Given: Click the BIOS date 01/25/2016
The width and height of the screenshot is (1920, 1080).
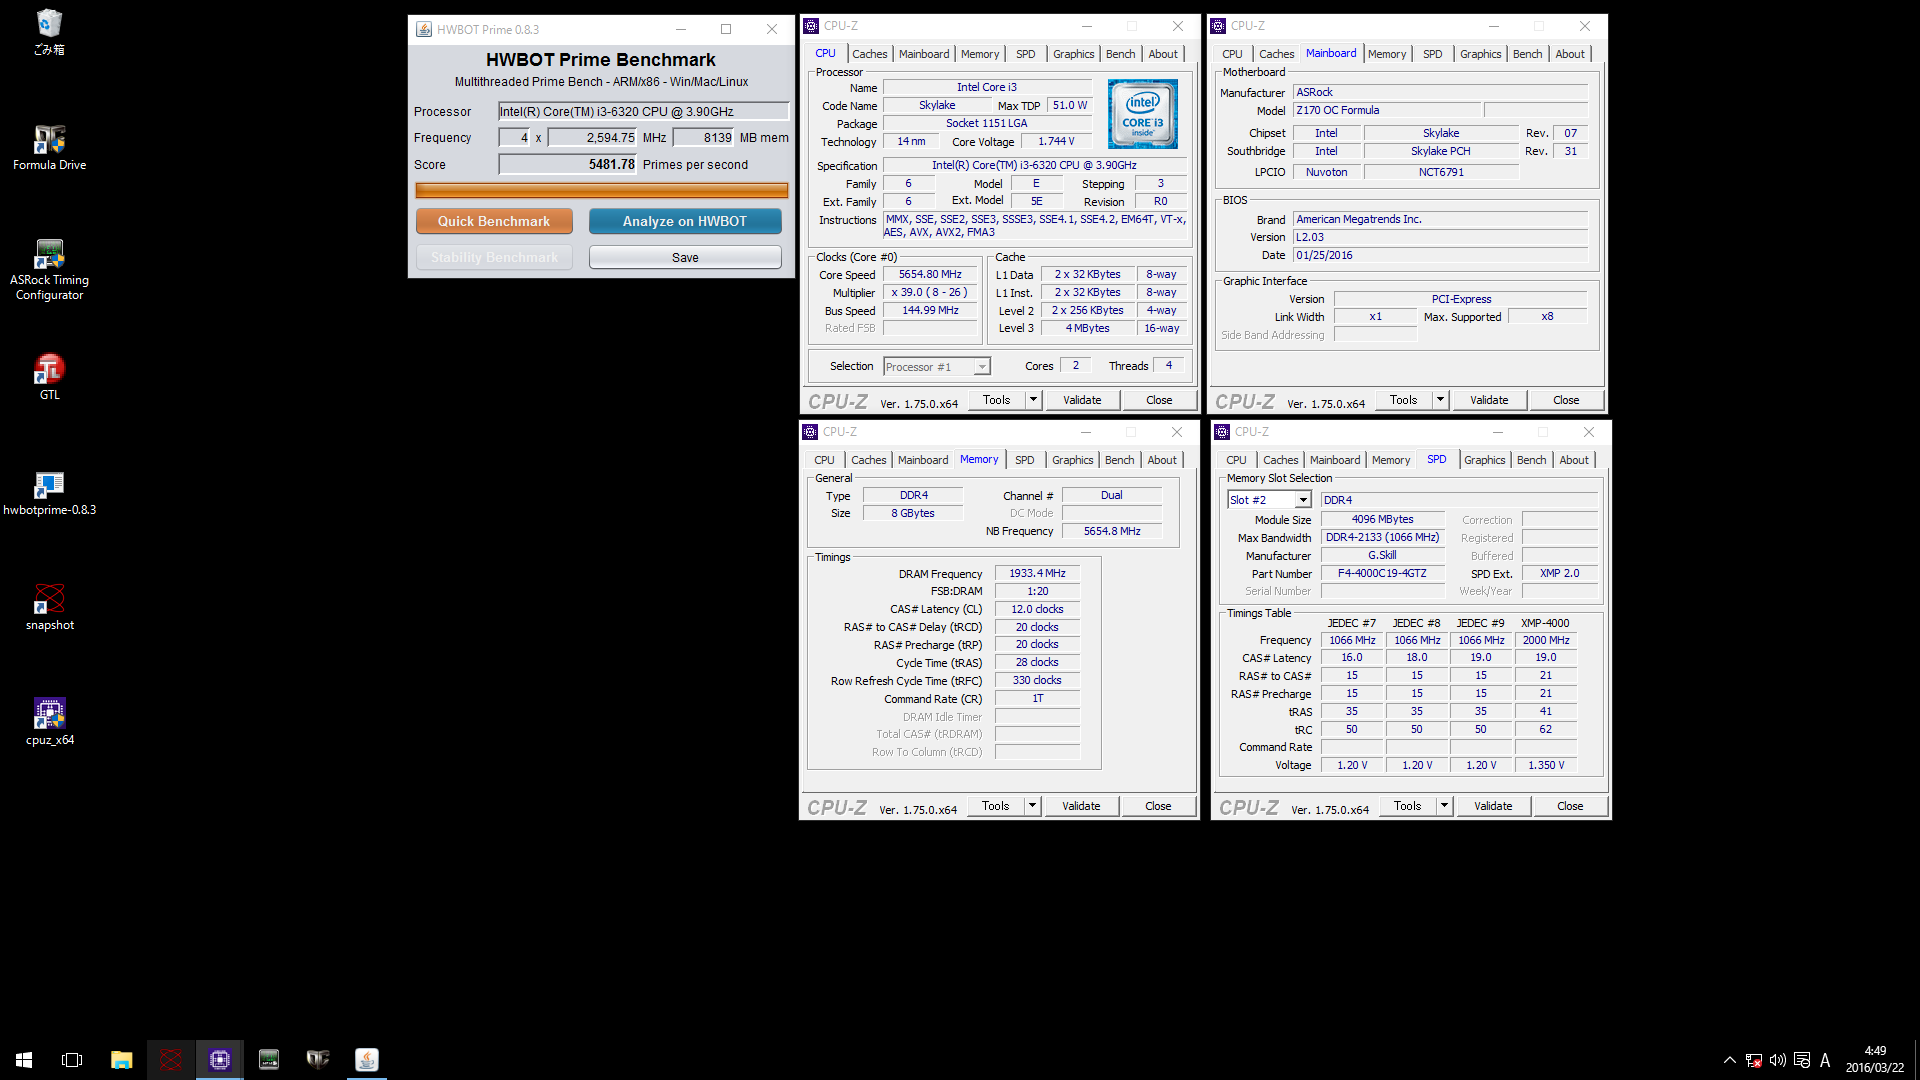Looking at the screenshot, I should coord(1440,255).
